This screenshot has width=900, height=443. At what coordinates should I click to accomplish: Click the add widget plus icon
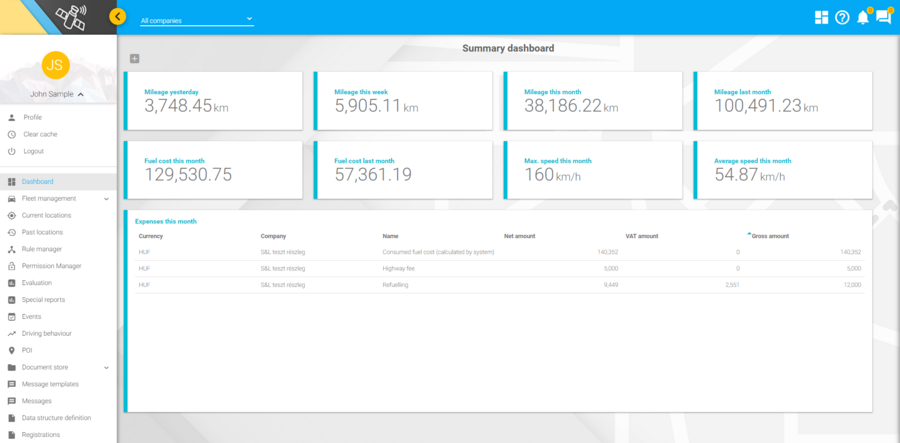pyautogui.click(x=135, y=59)
